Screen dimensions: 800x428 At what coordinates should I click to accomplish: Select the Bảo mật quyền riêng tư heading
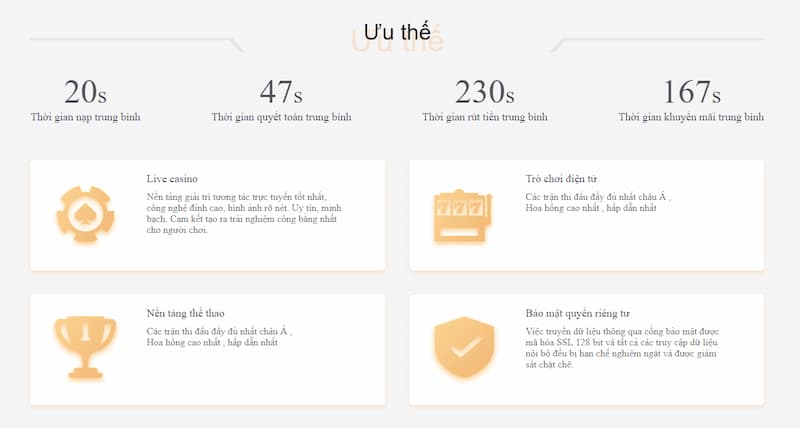577,313
